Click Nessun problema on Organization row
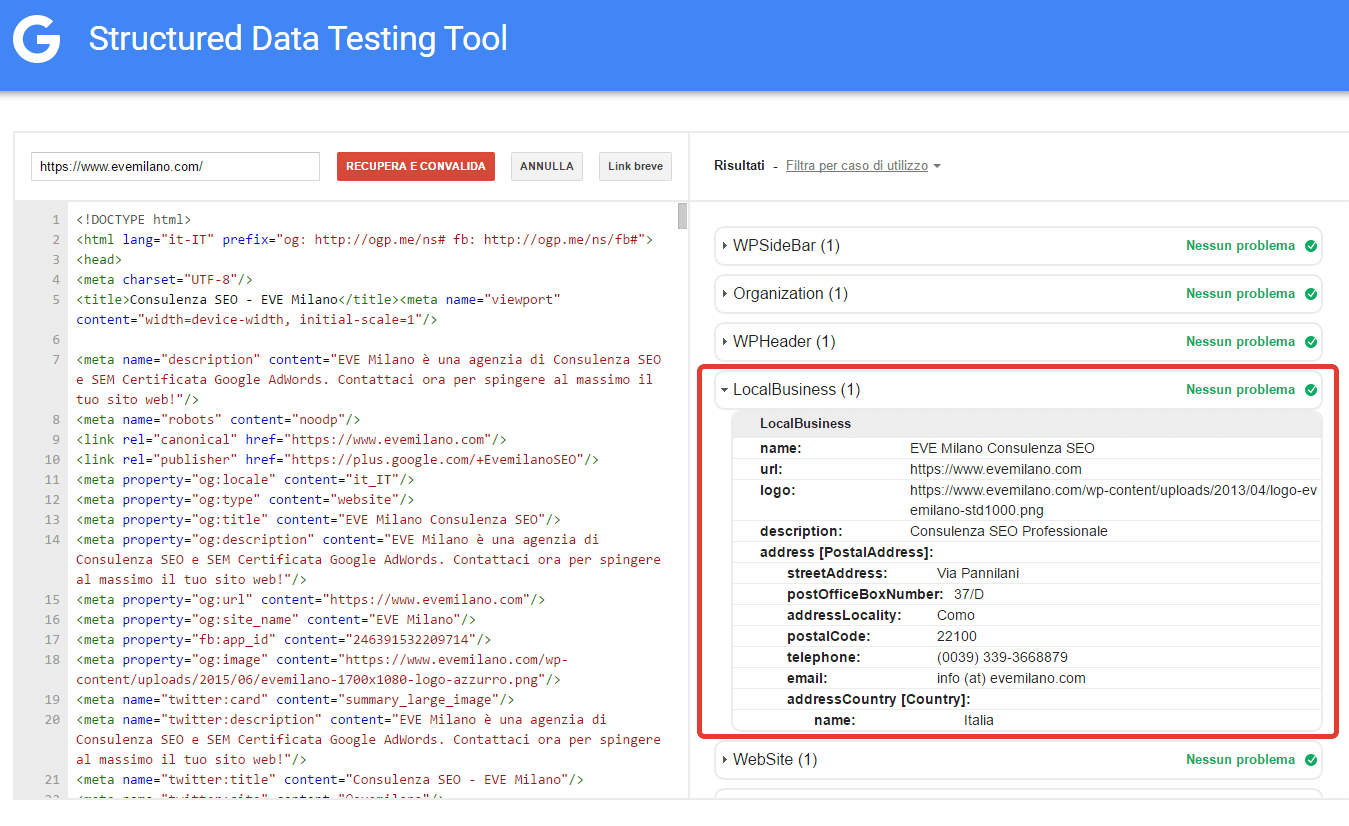 point(1240,294)
